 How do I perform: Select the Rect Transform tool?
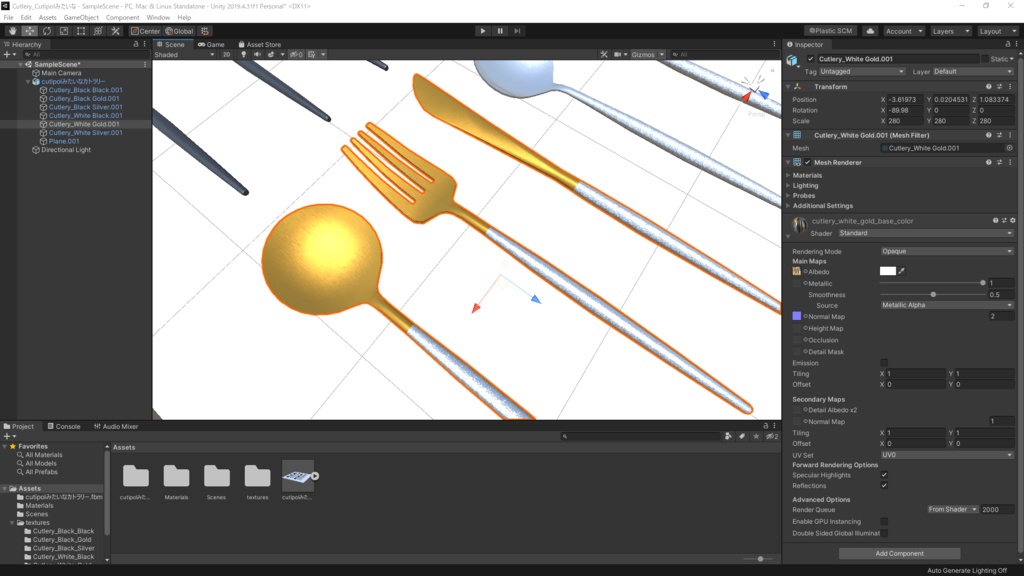[80, 31]
